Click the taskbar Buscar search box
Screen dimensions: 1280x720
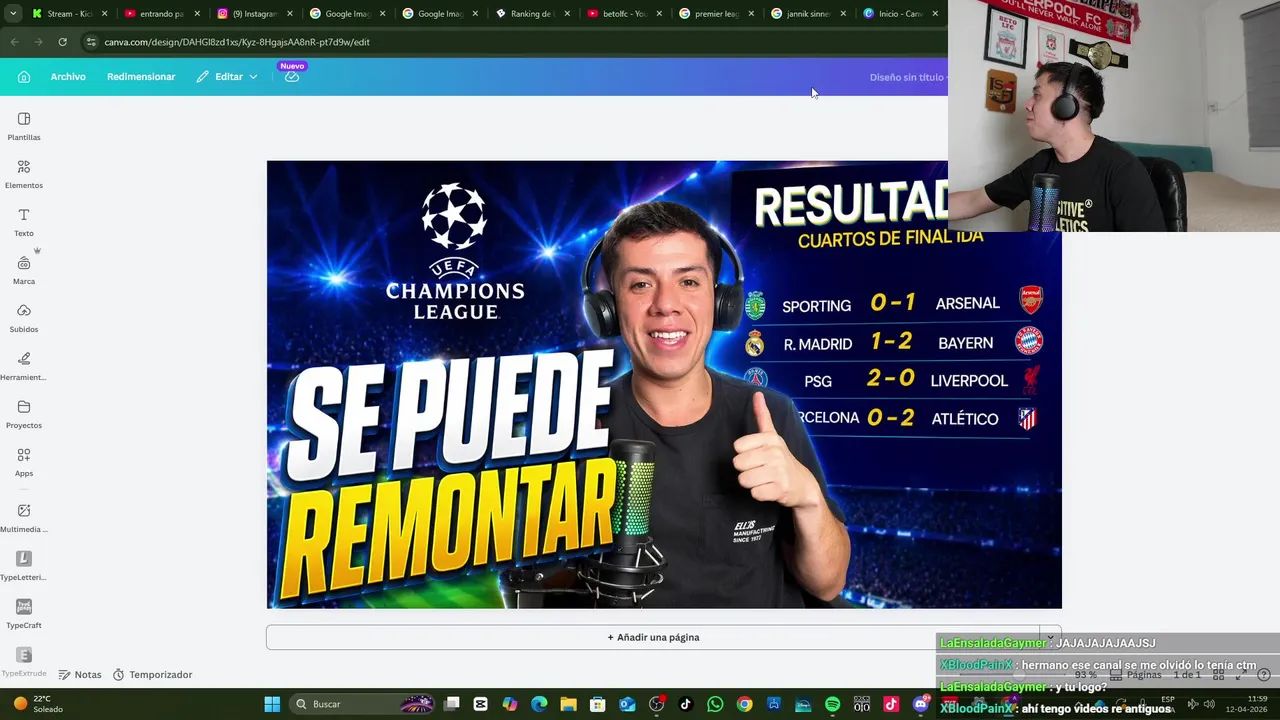pos(362,704)
